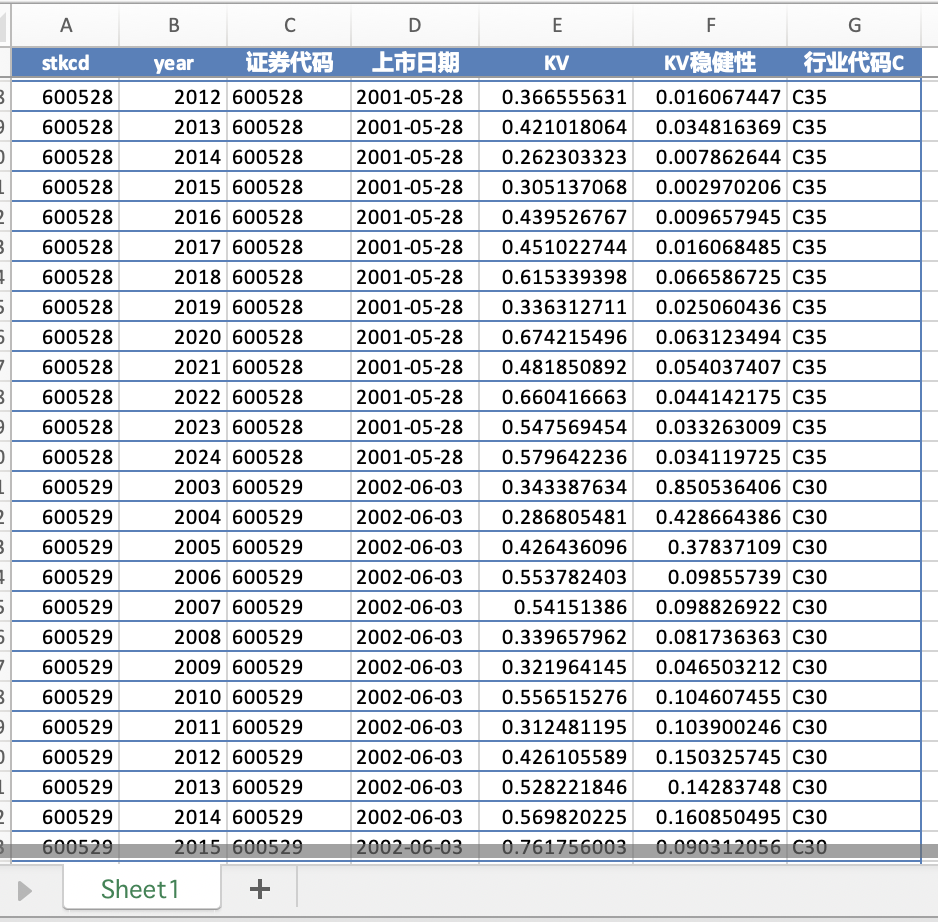
Task: Select KV cell 0.556515276
Action: coord(556,696)
